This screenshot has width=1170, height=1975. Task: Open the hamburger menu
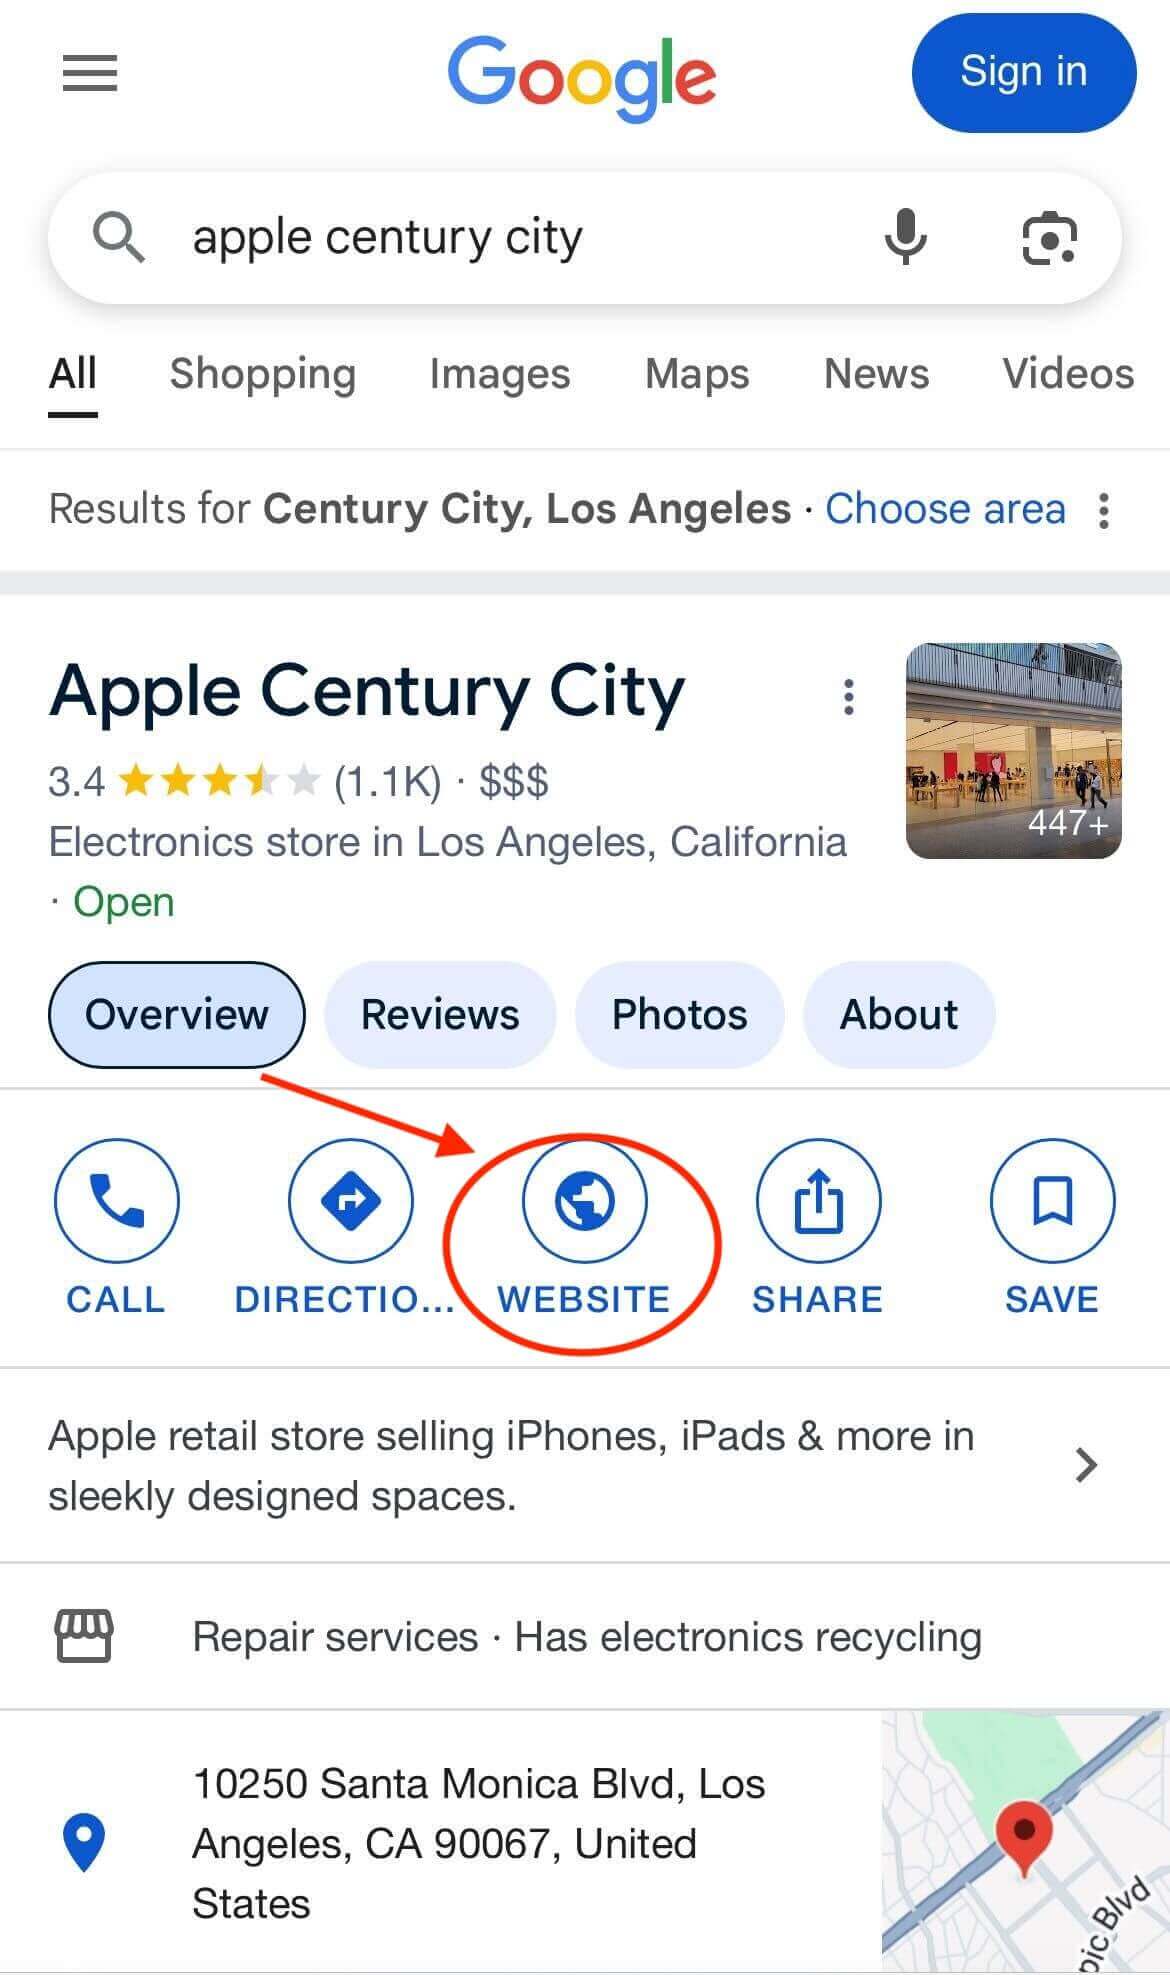(x=90, y=73)
